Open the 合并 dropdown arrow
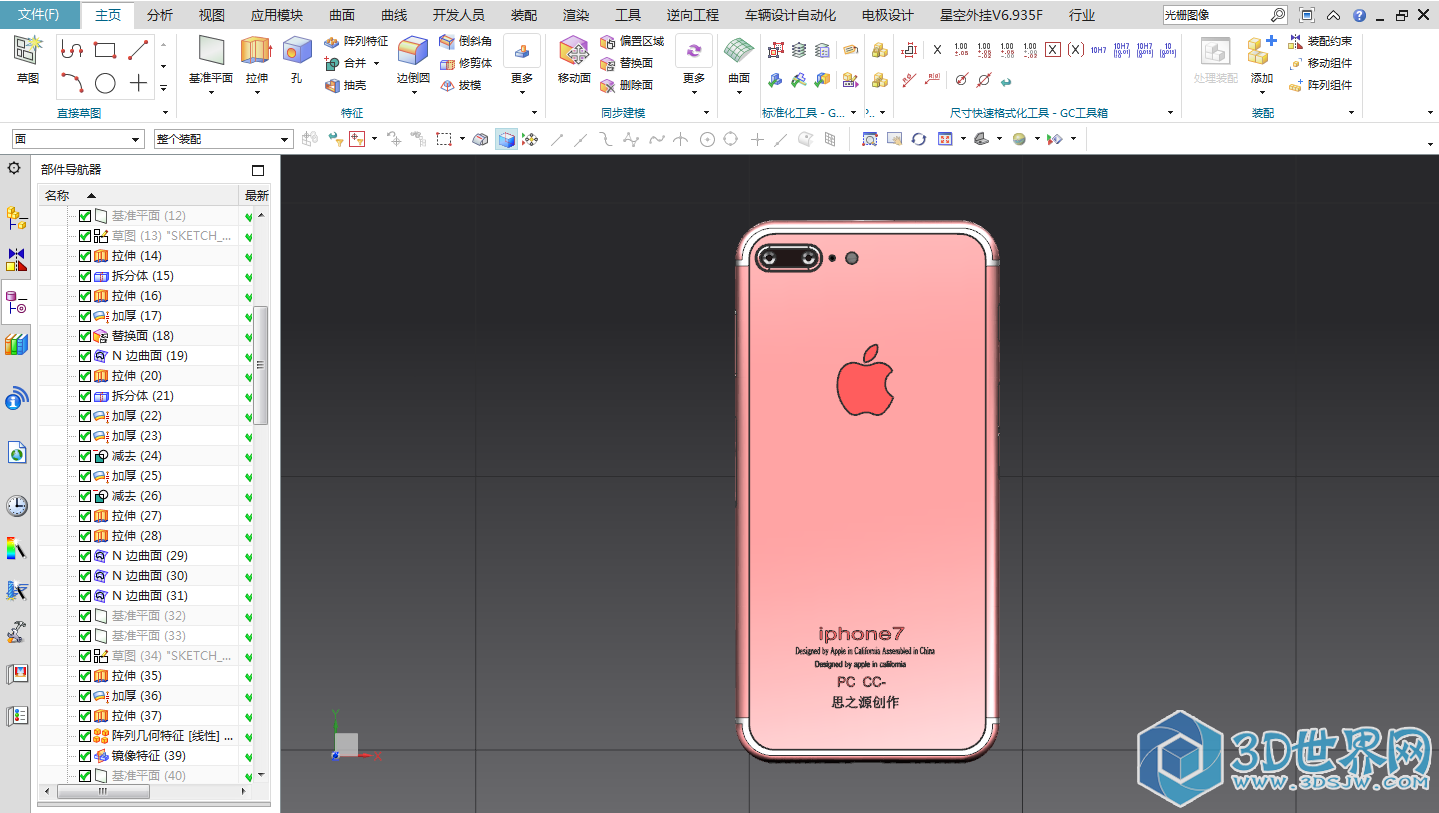Image resolution: width=1439 pixels, height=813 pixels. [x=377, y=63]
